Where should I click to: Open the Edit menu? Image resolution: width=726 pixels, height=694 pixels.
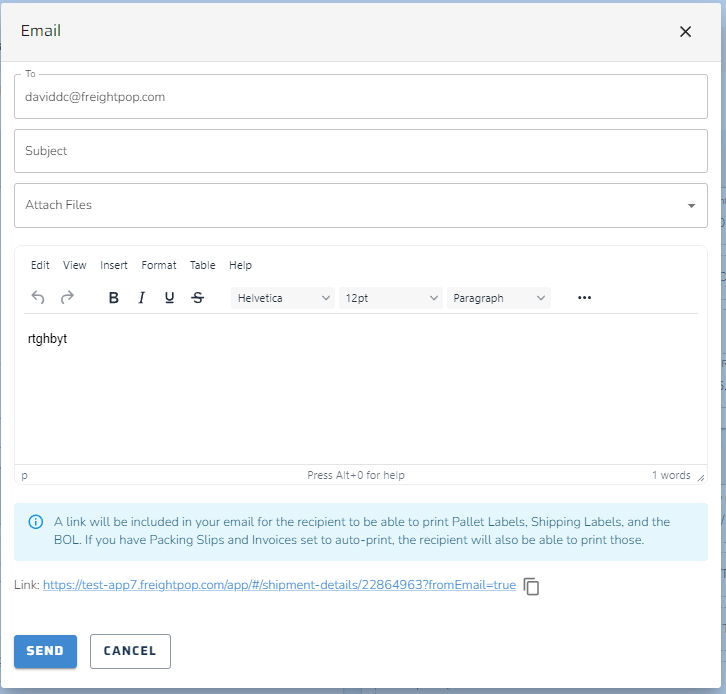40,265
